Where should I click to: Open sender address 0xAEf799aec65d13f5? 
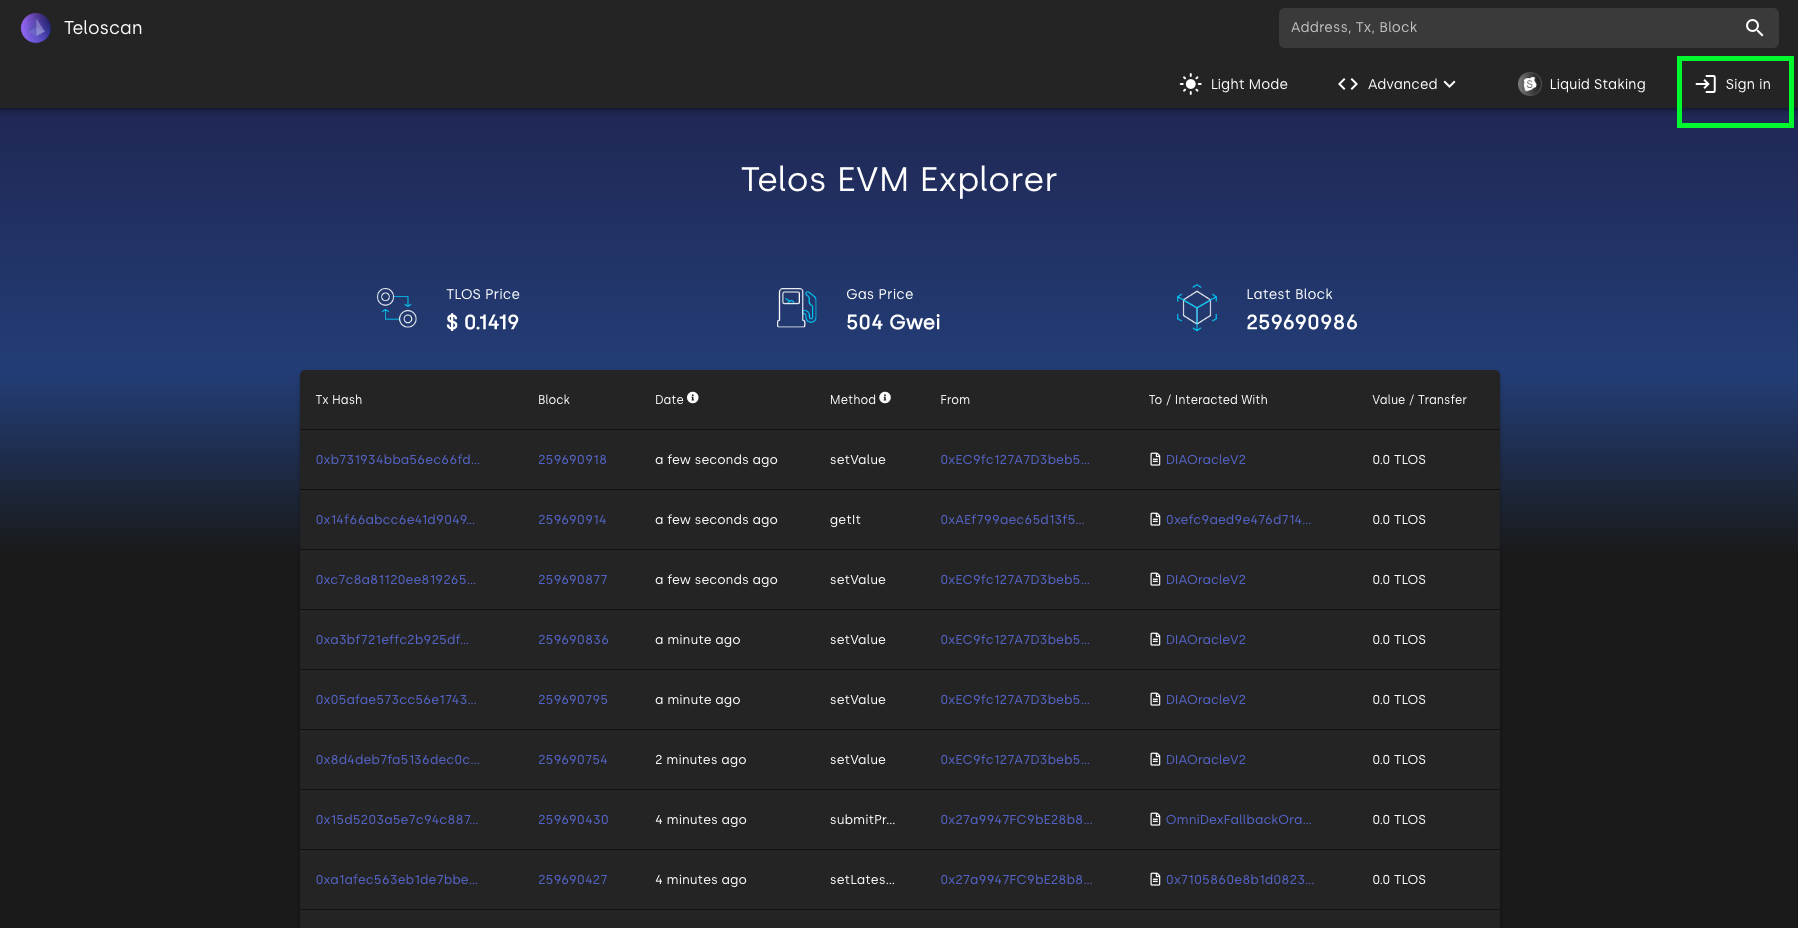[x=1012, y=520]
